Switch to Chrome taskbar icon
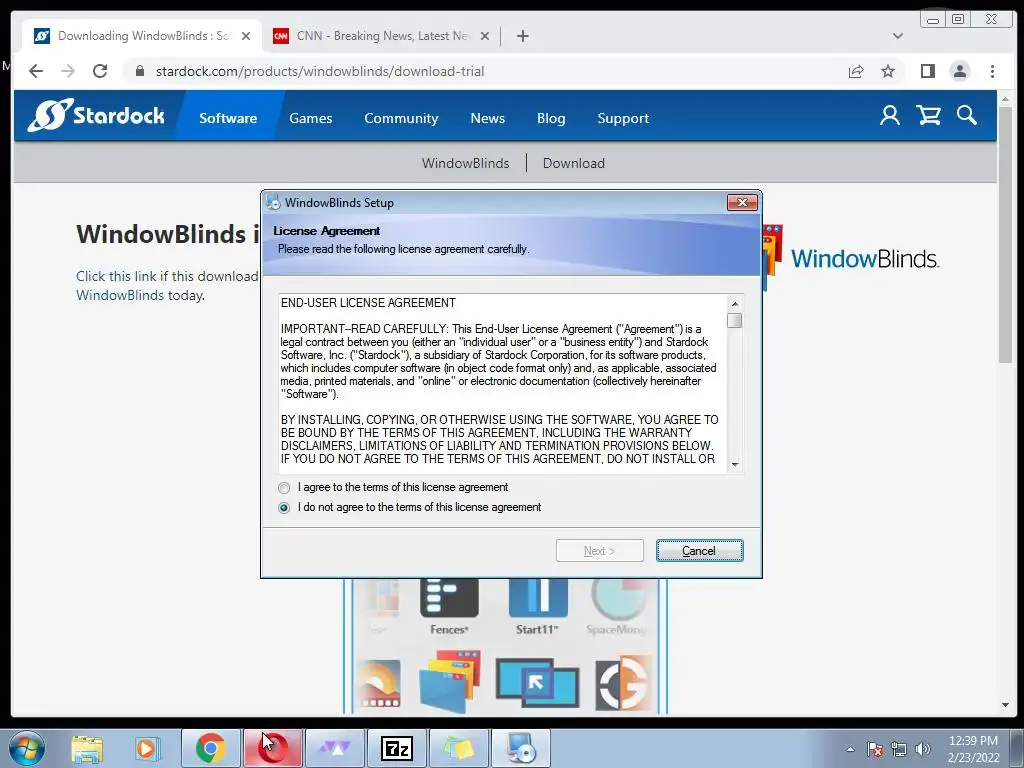This screenshot has width=1024, height=768. click(210, 748)
